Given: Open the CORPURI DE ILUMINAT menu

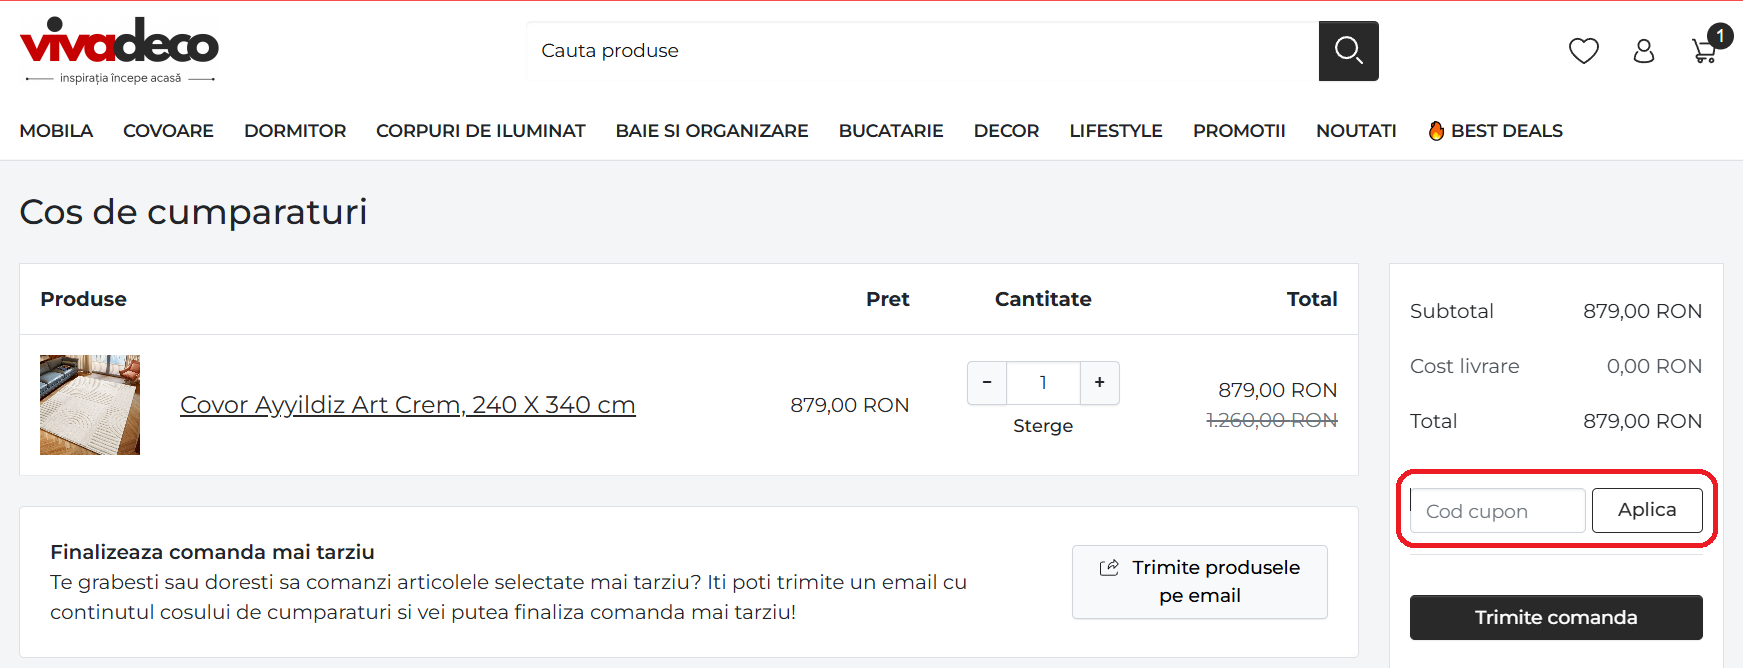Looking at the screenshot, I should click(480, 131).
